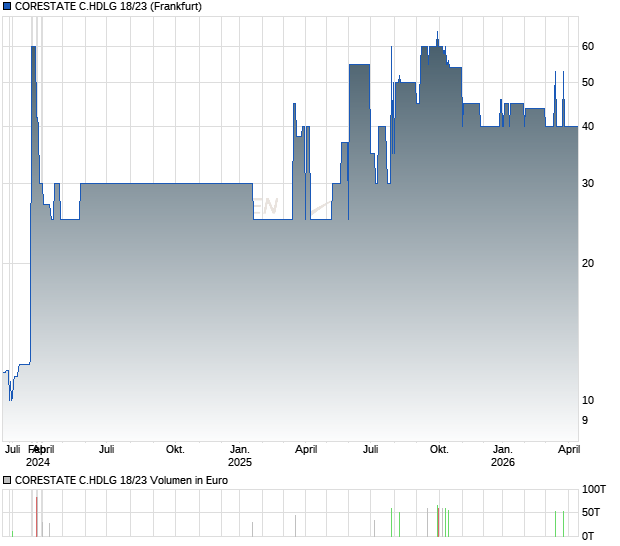Click the price axis label 50
The height and width of the screenshot is (546, 620).
tap(588, 83)
